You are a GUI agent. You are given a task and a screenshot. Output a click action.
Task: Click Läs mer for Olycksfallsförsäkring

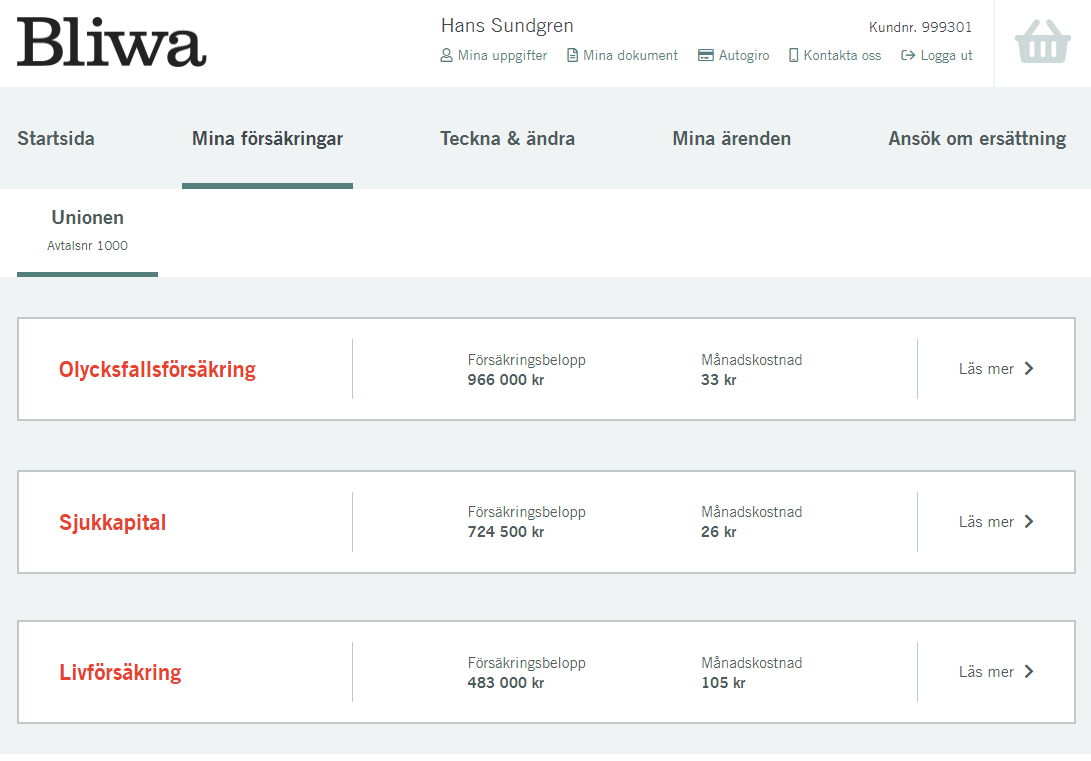tap(986, 369)
